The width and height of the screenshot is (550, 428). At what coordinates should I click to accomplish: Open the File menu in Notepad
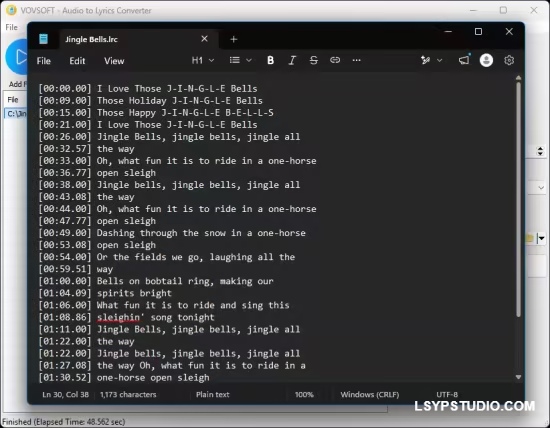(x=43, y=61)
